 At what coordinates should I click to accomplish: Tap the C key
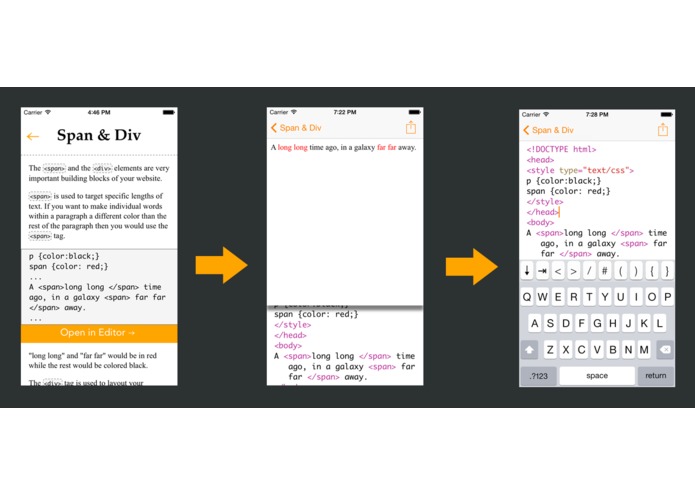point(582,350)
